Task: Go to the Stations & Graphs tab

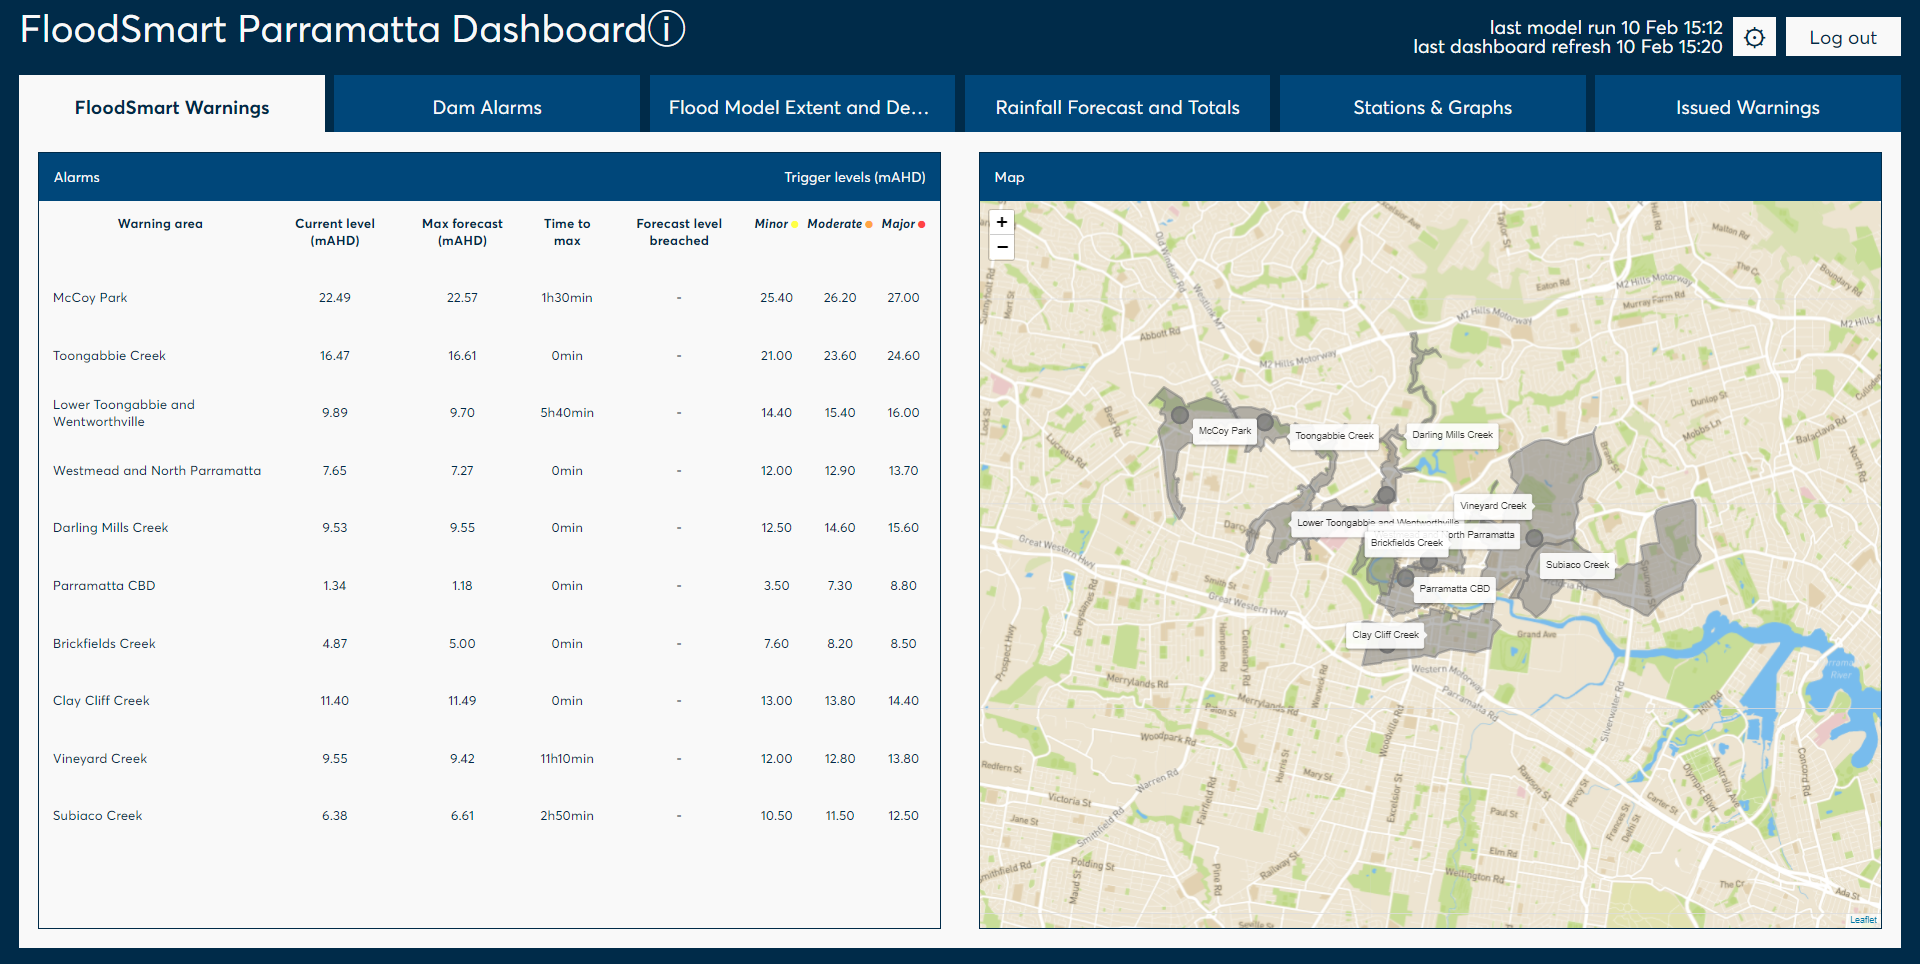Action: [x=1432, y=107]
